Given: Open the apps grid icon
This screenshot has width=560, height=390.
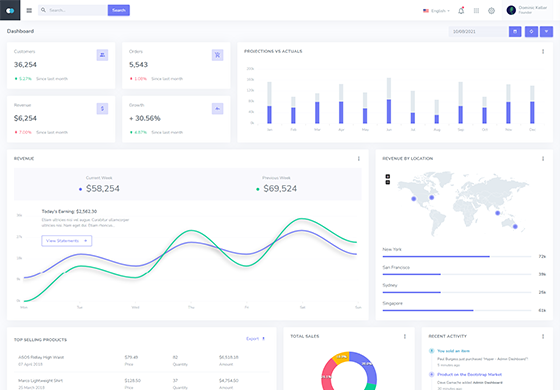Looking at the screenshot, I should click(x=476, y=11).
